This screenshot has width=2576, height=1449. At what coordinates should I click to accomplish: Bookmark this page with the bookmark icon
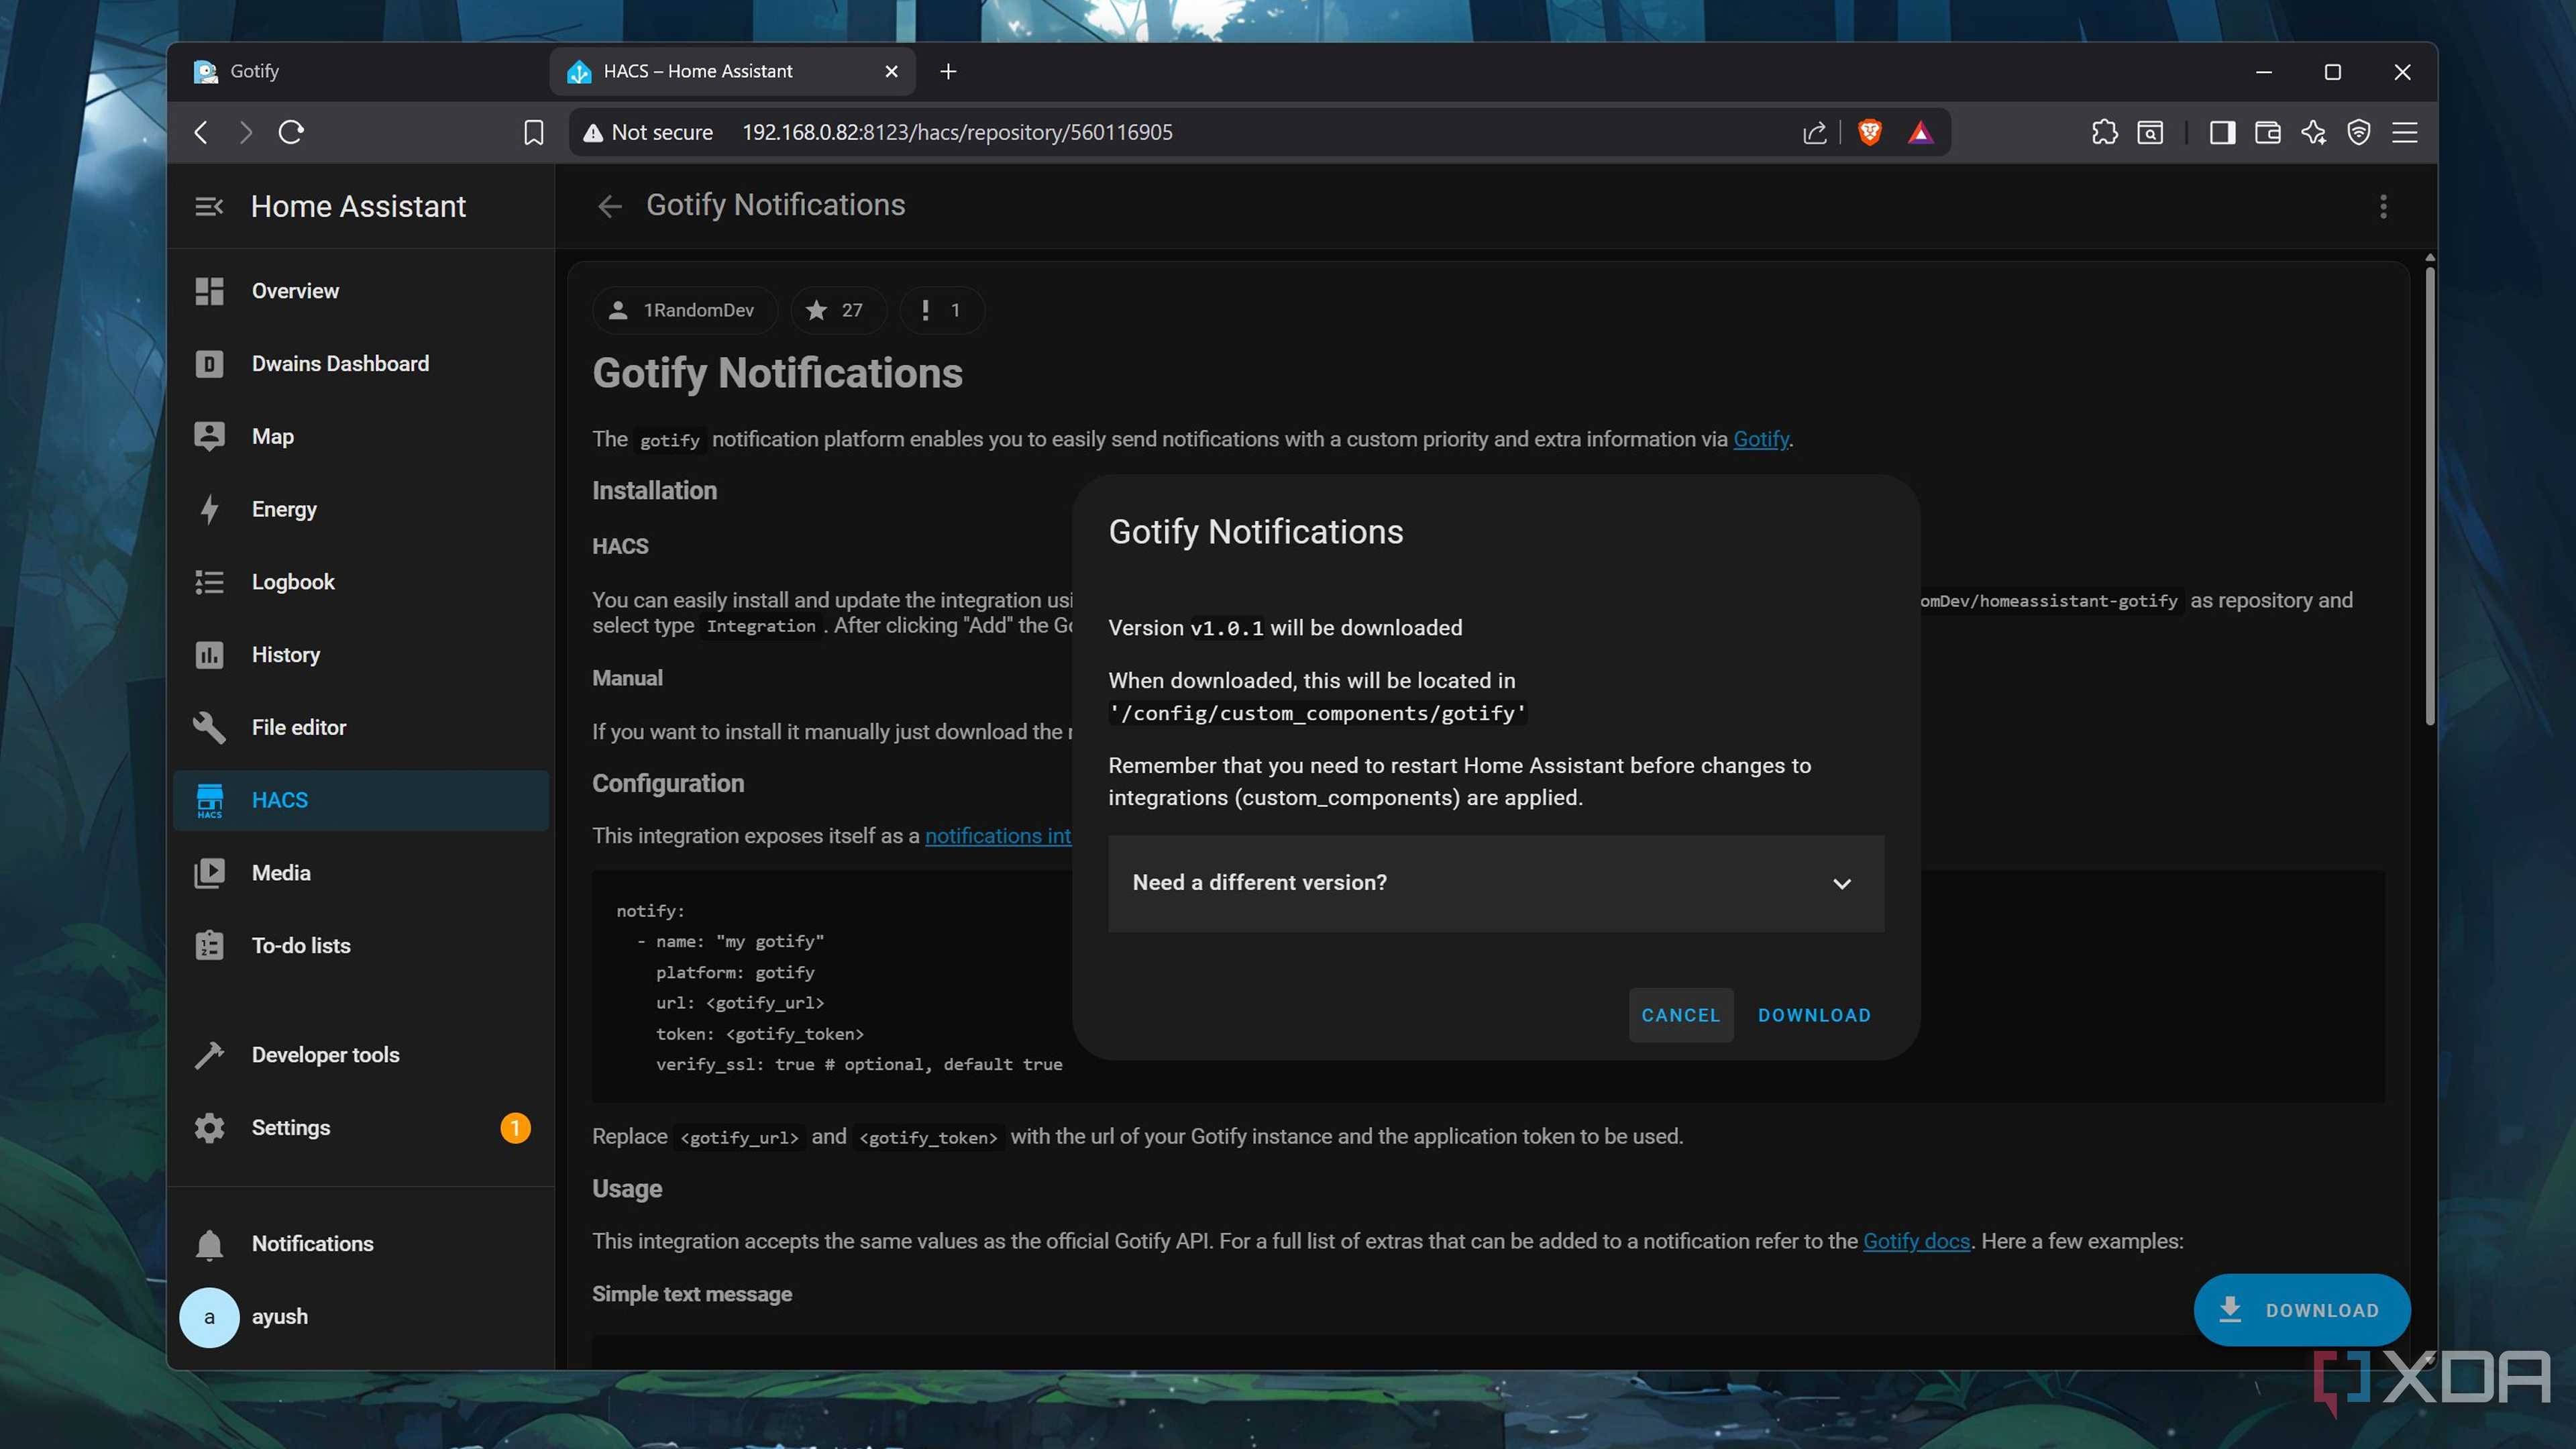click(x=534, y=132)
